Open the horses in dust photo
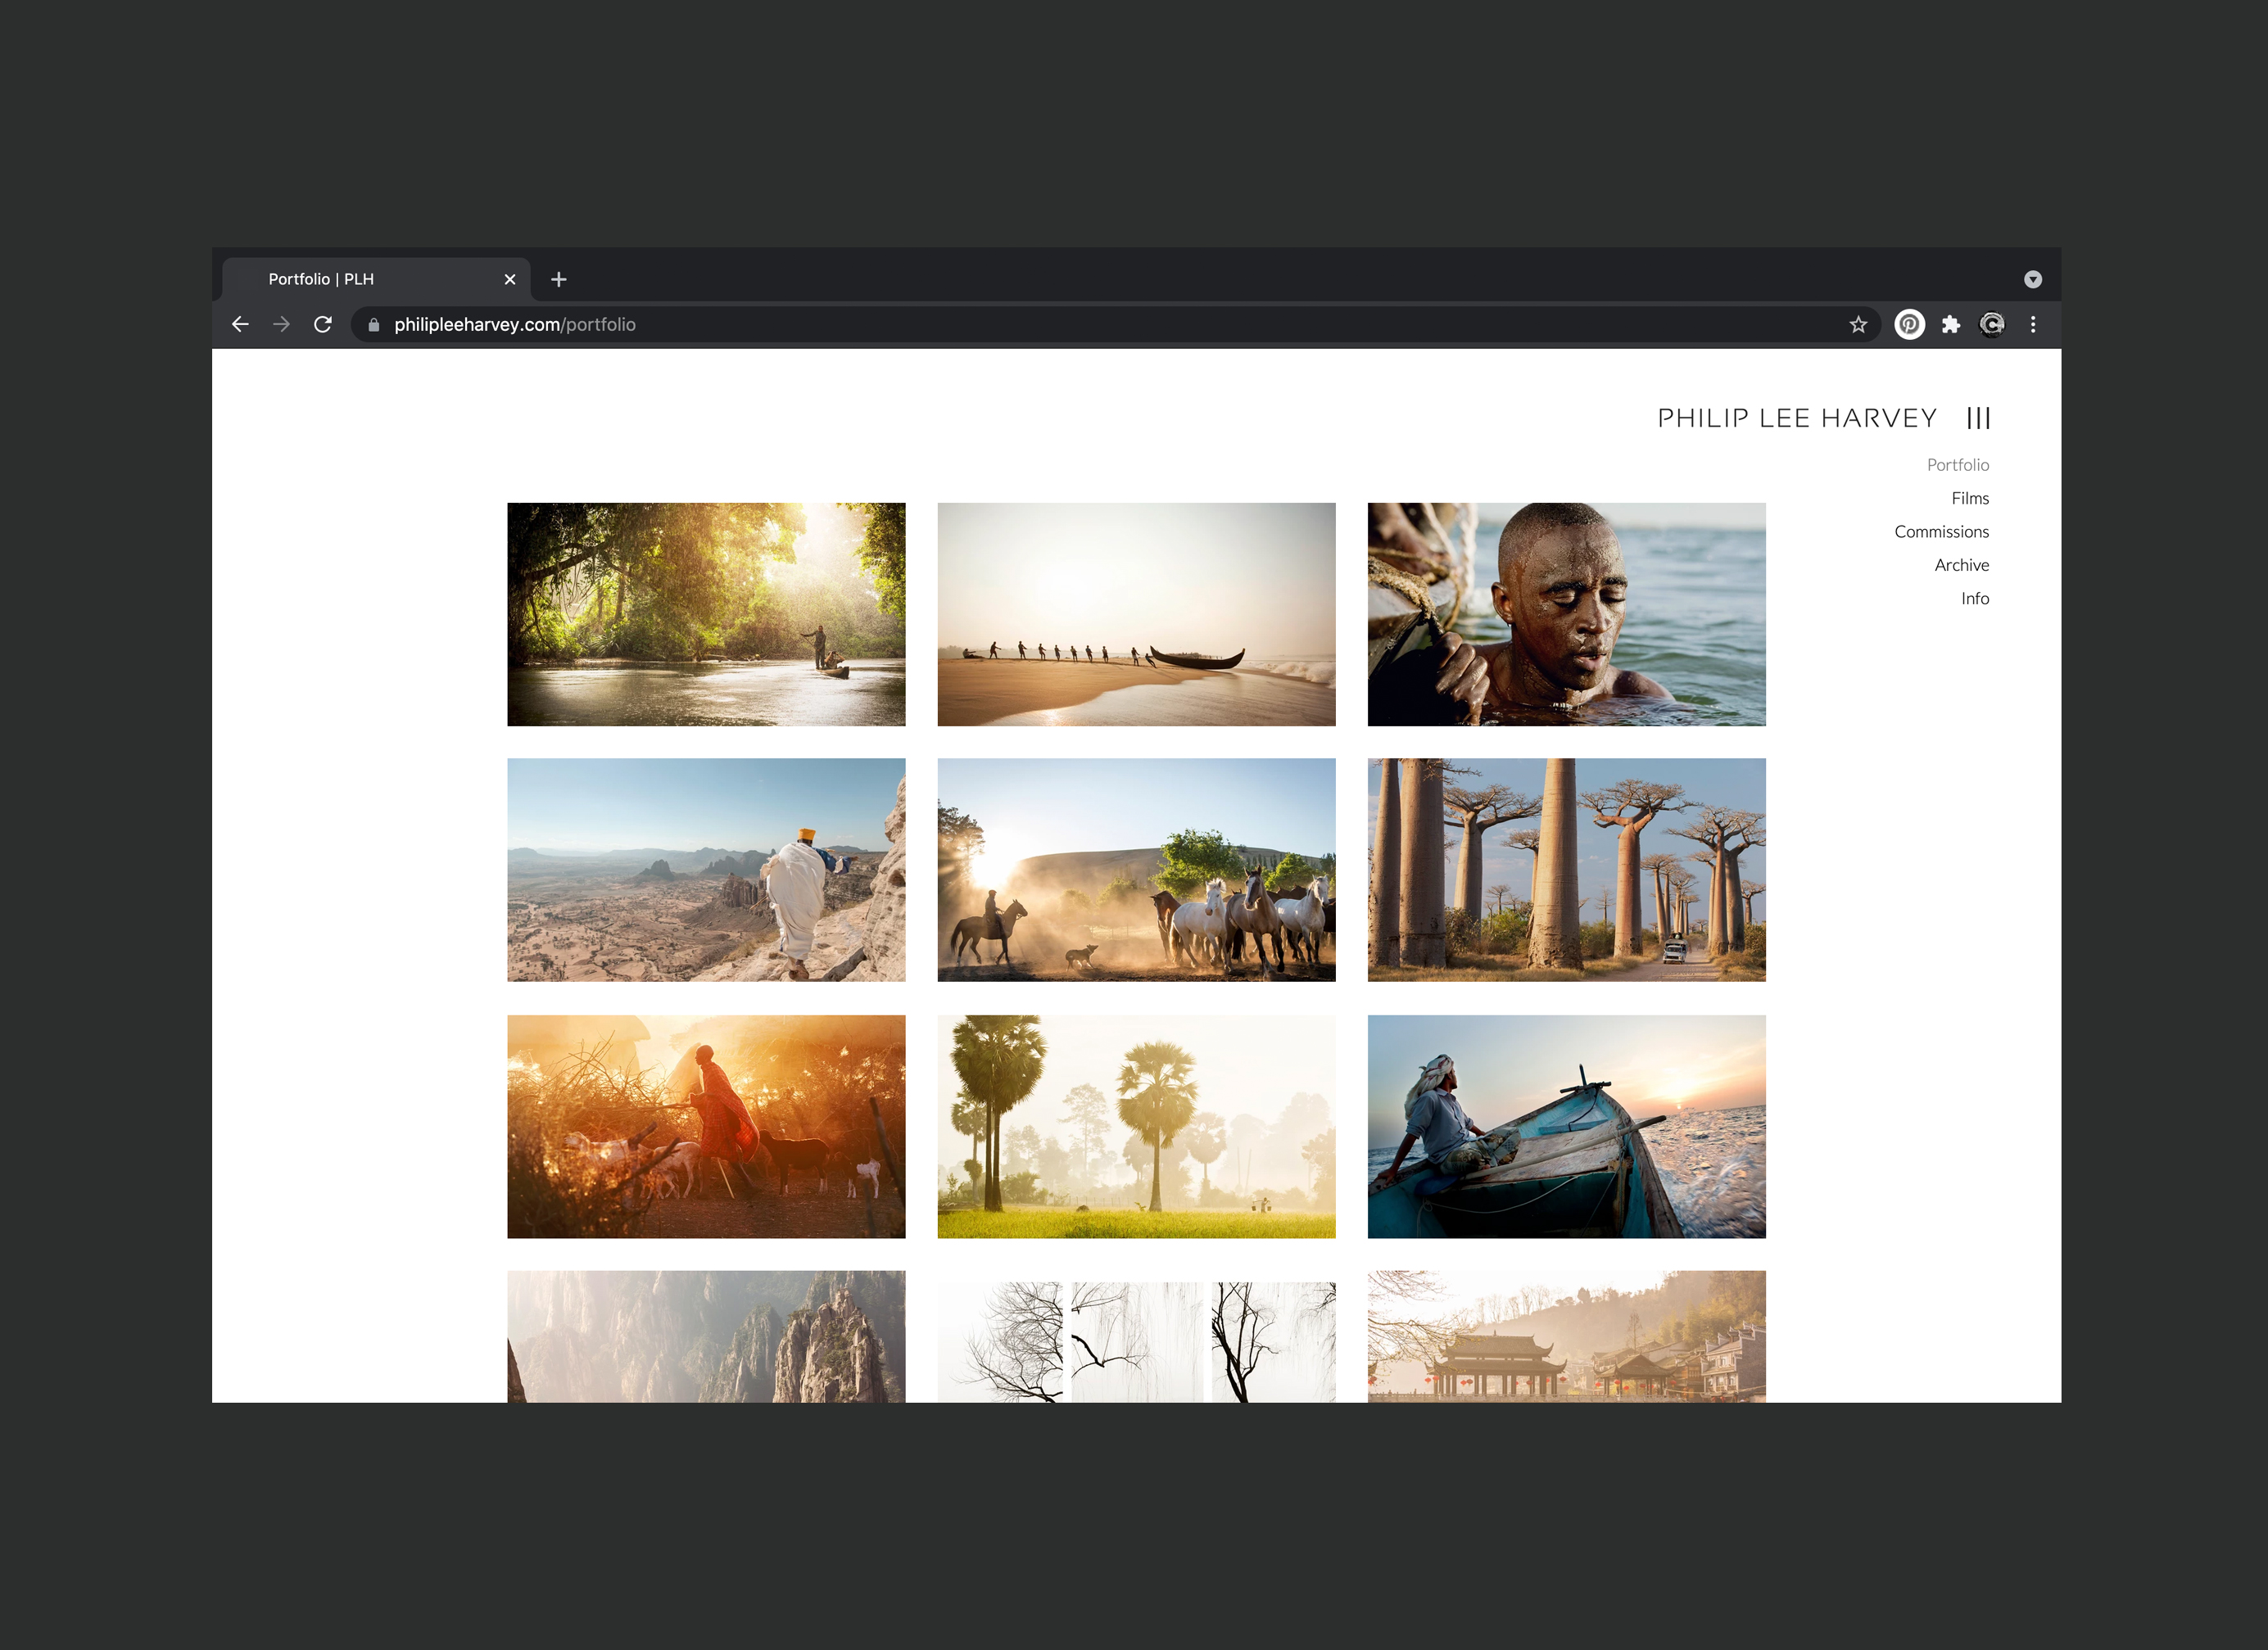This screenshot has height=1650, width=2268. (x=1136, y=870)
